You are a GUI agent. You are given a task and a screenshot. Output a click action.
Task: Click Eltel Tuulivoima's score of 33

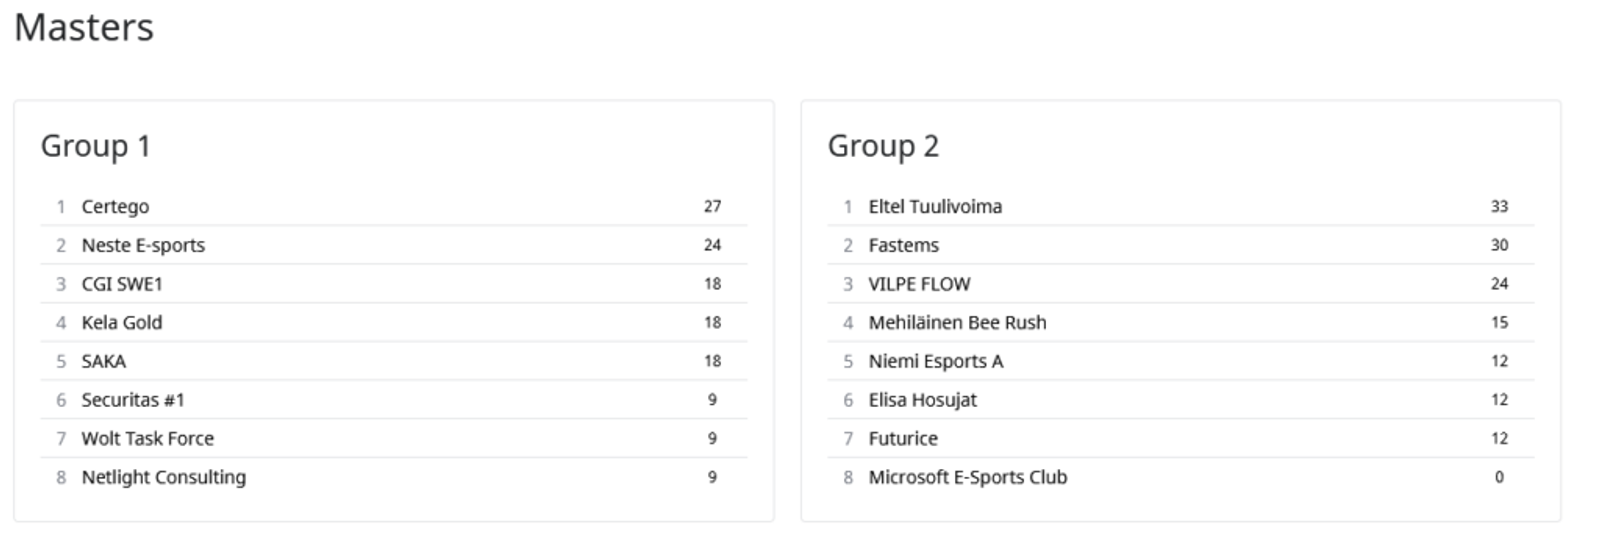tap(1499, 207)
